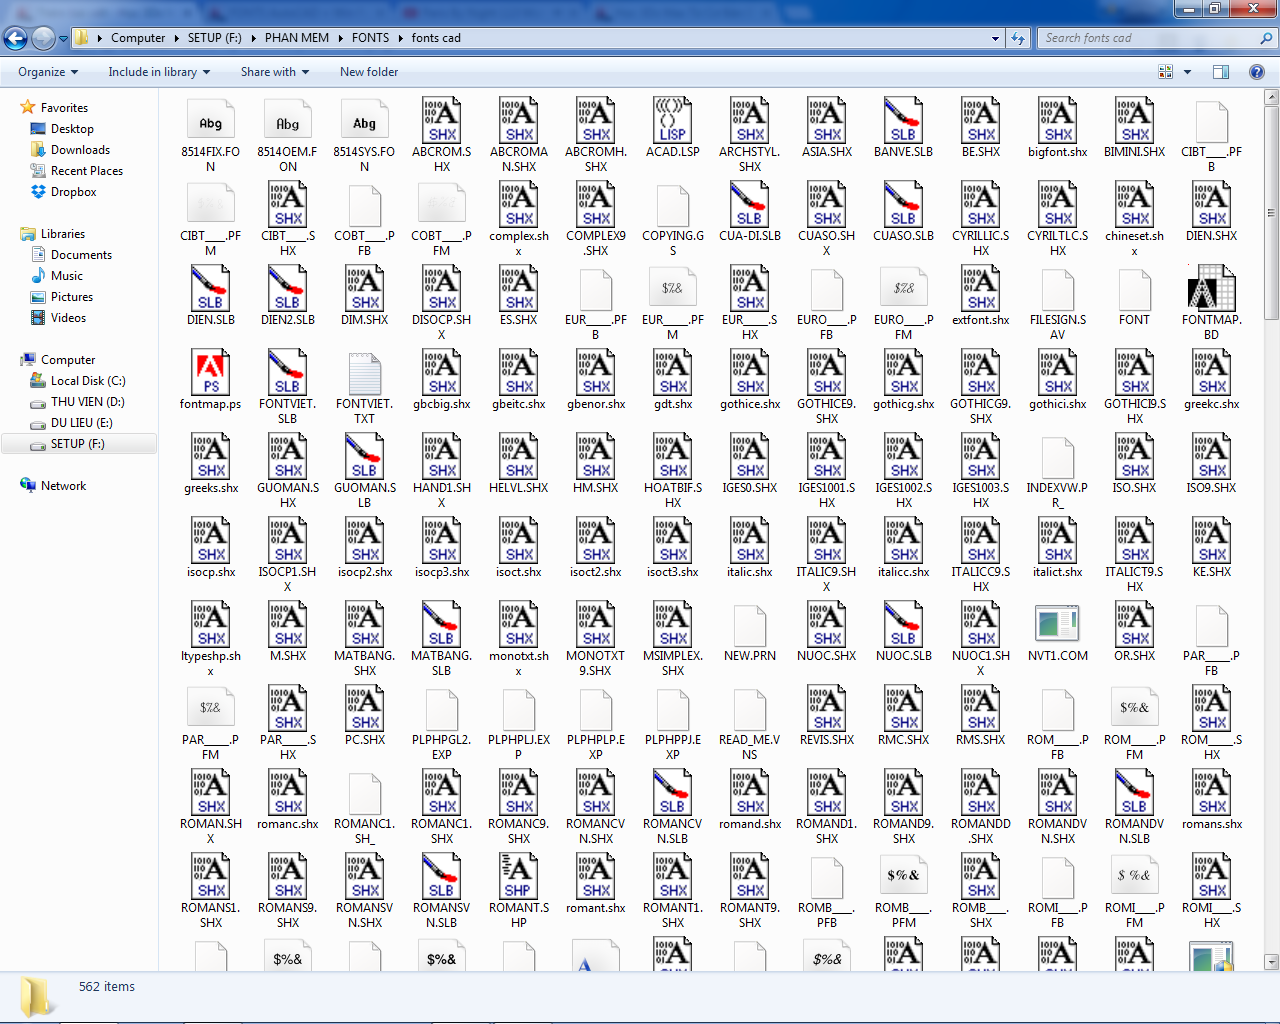Select the MATBANG.SLB file icon
The image size is (1280, 1024).
pyautogui.click(x=441, y=625)
